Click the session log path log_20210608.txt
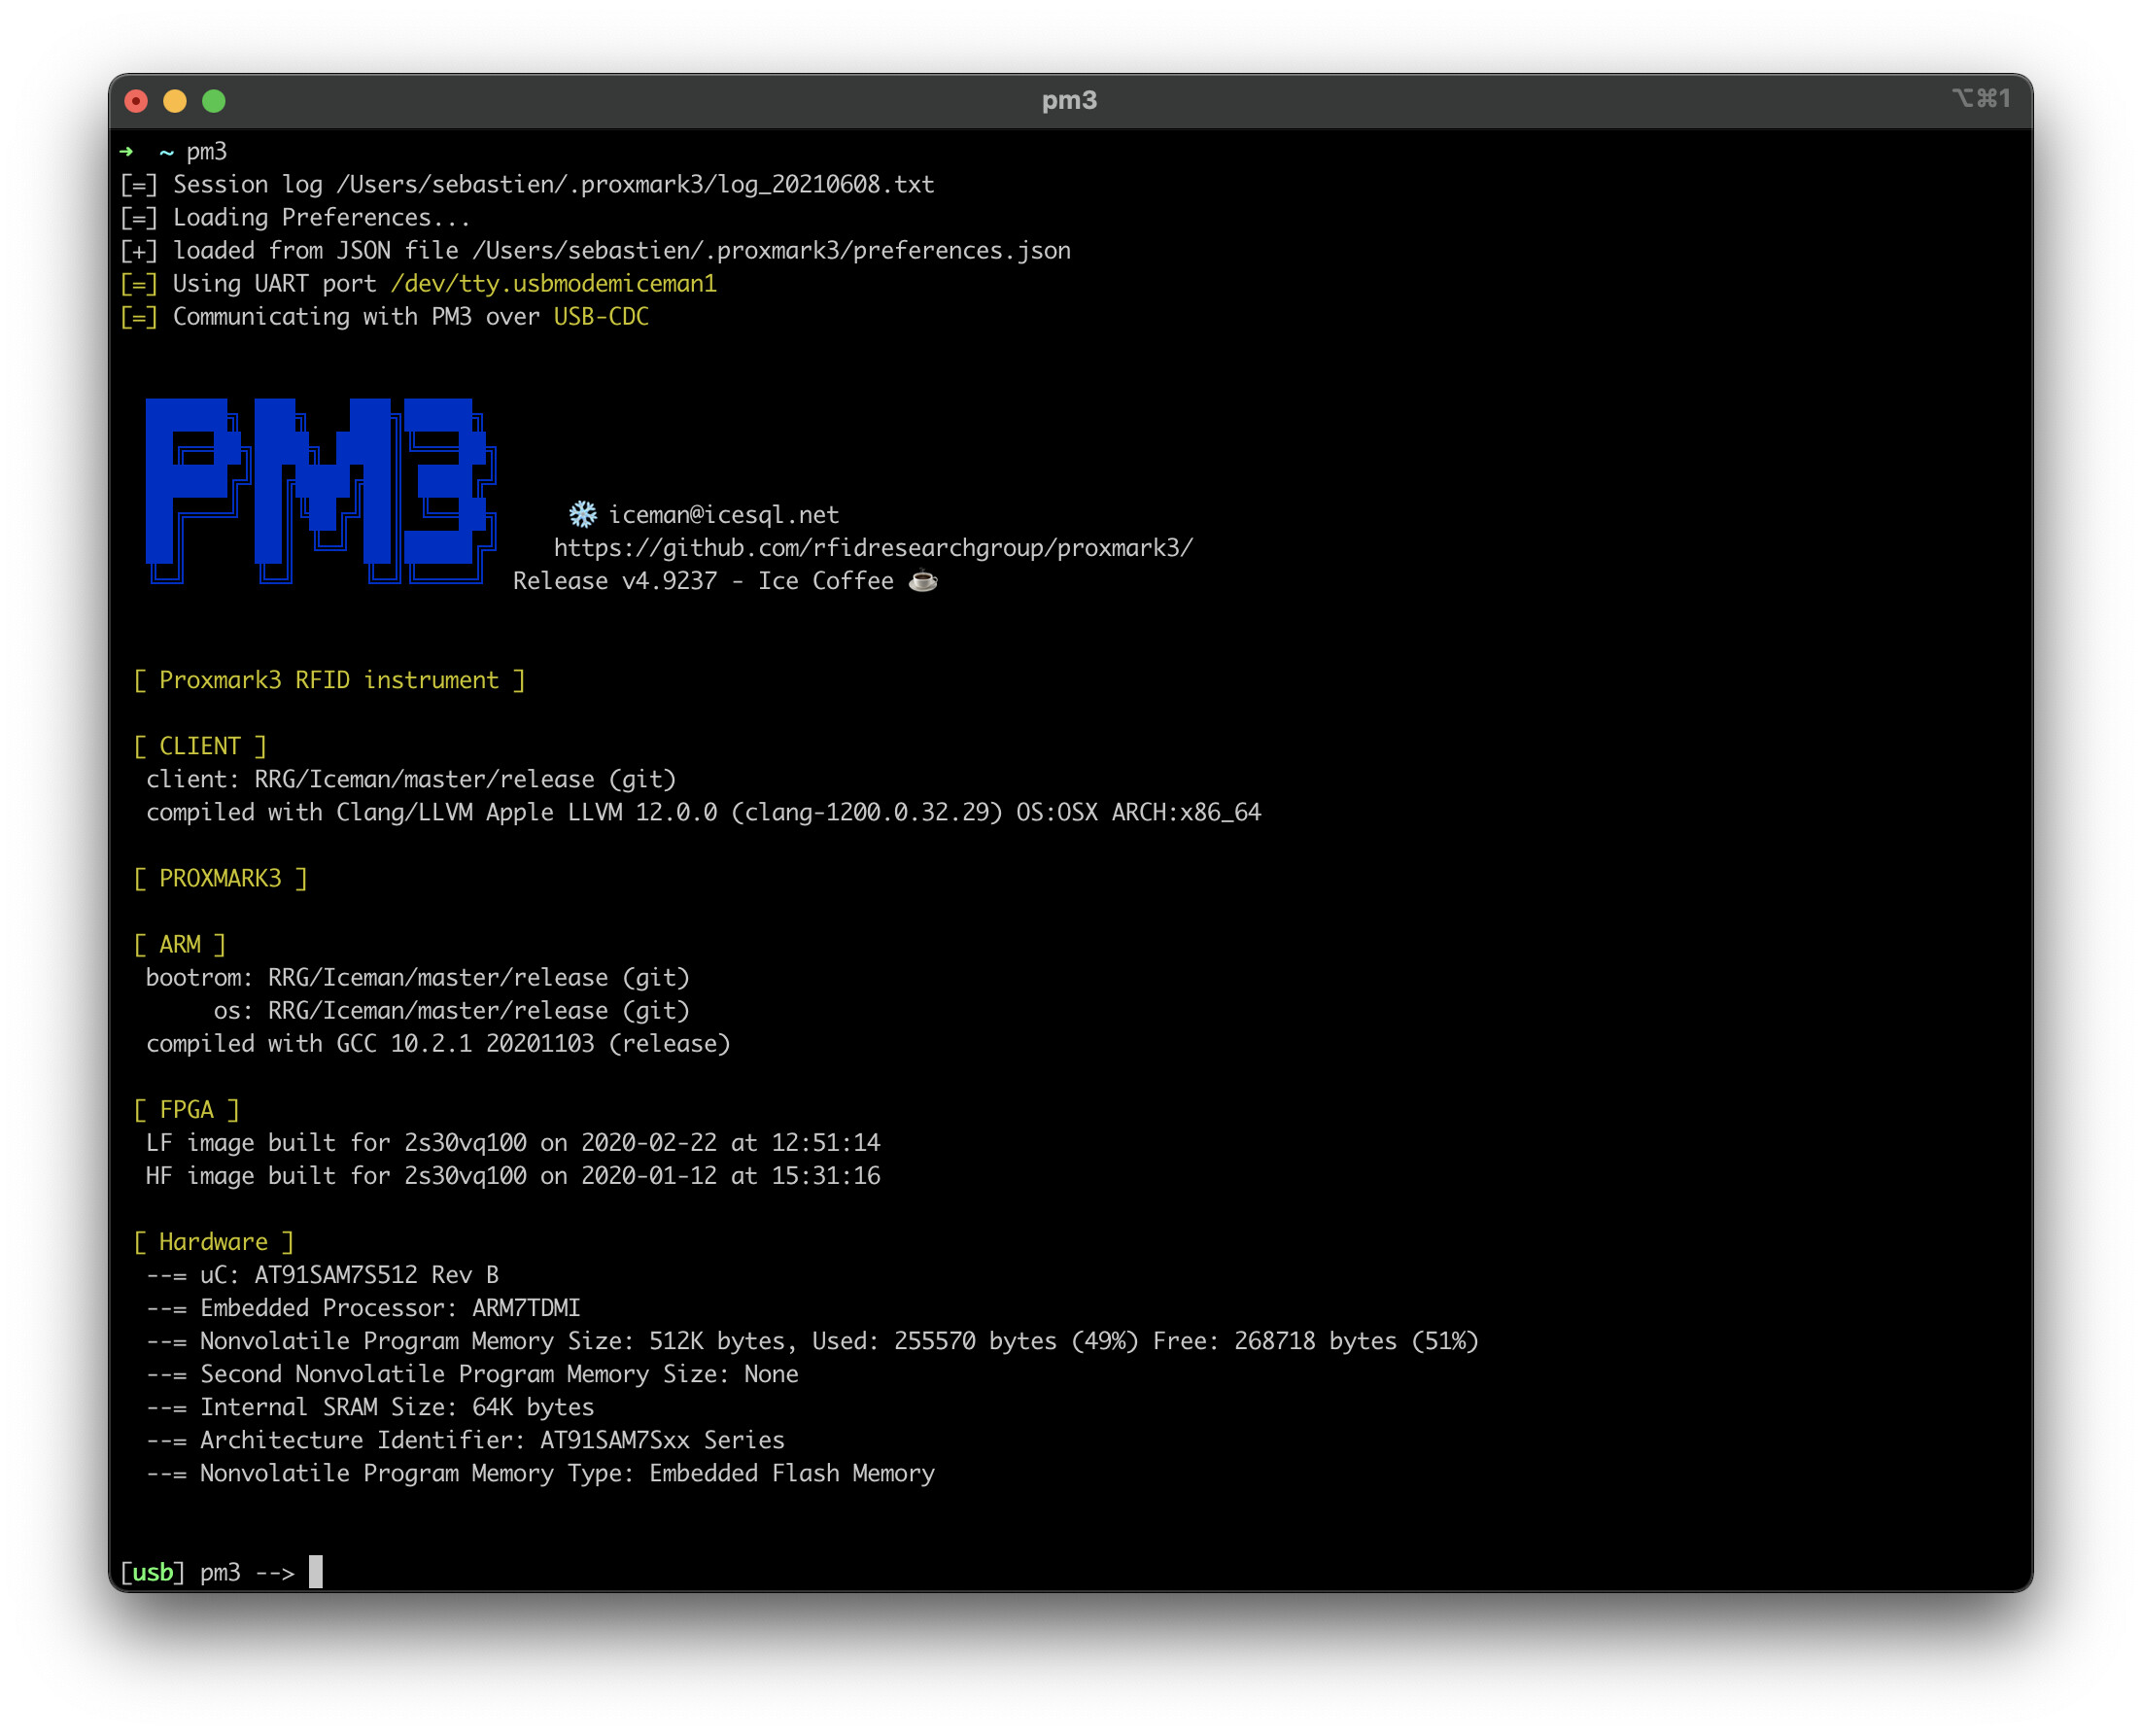 pyautogui.click(x=635, y=185)
